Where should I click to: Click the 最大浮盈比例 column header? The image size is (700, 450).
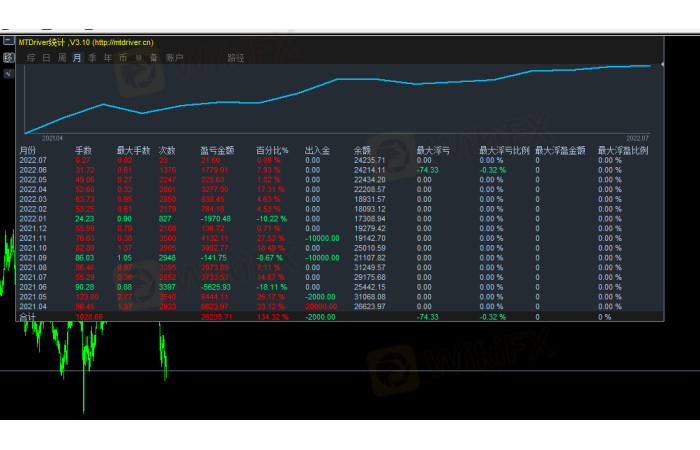click(623, 150)
